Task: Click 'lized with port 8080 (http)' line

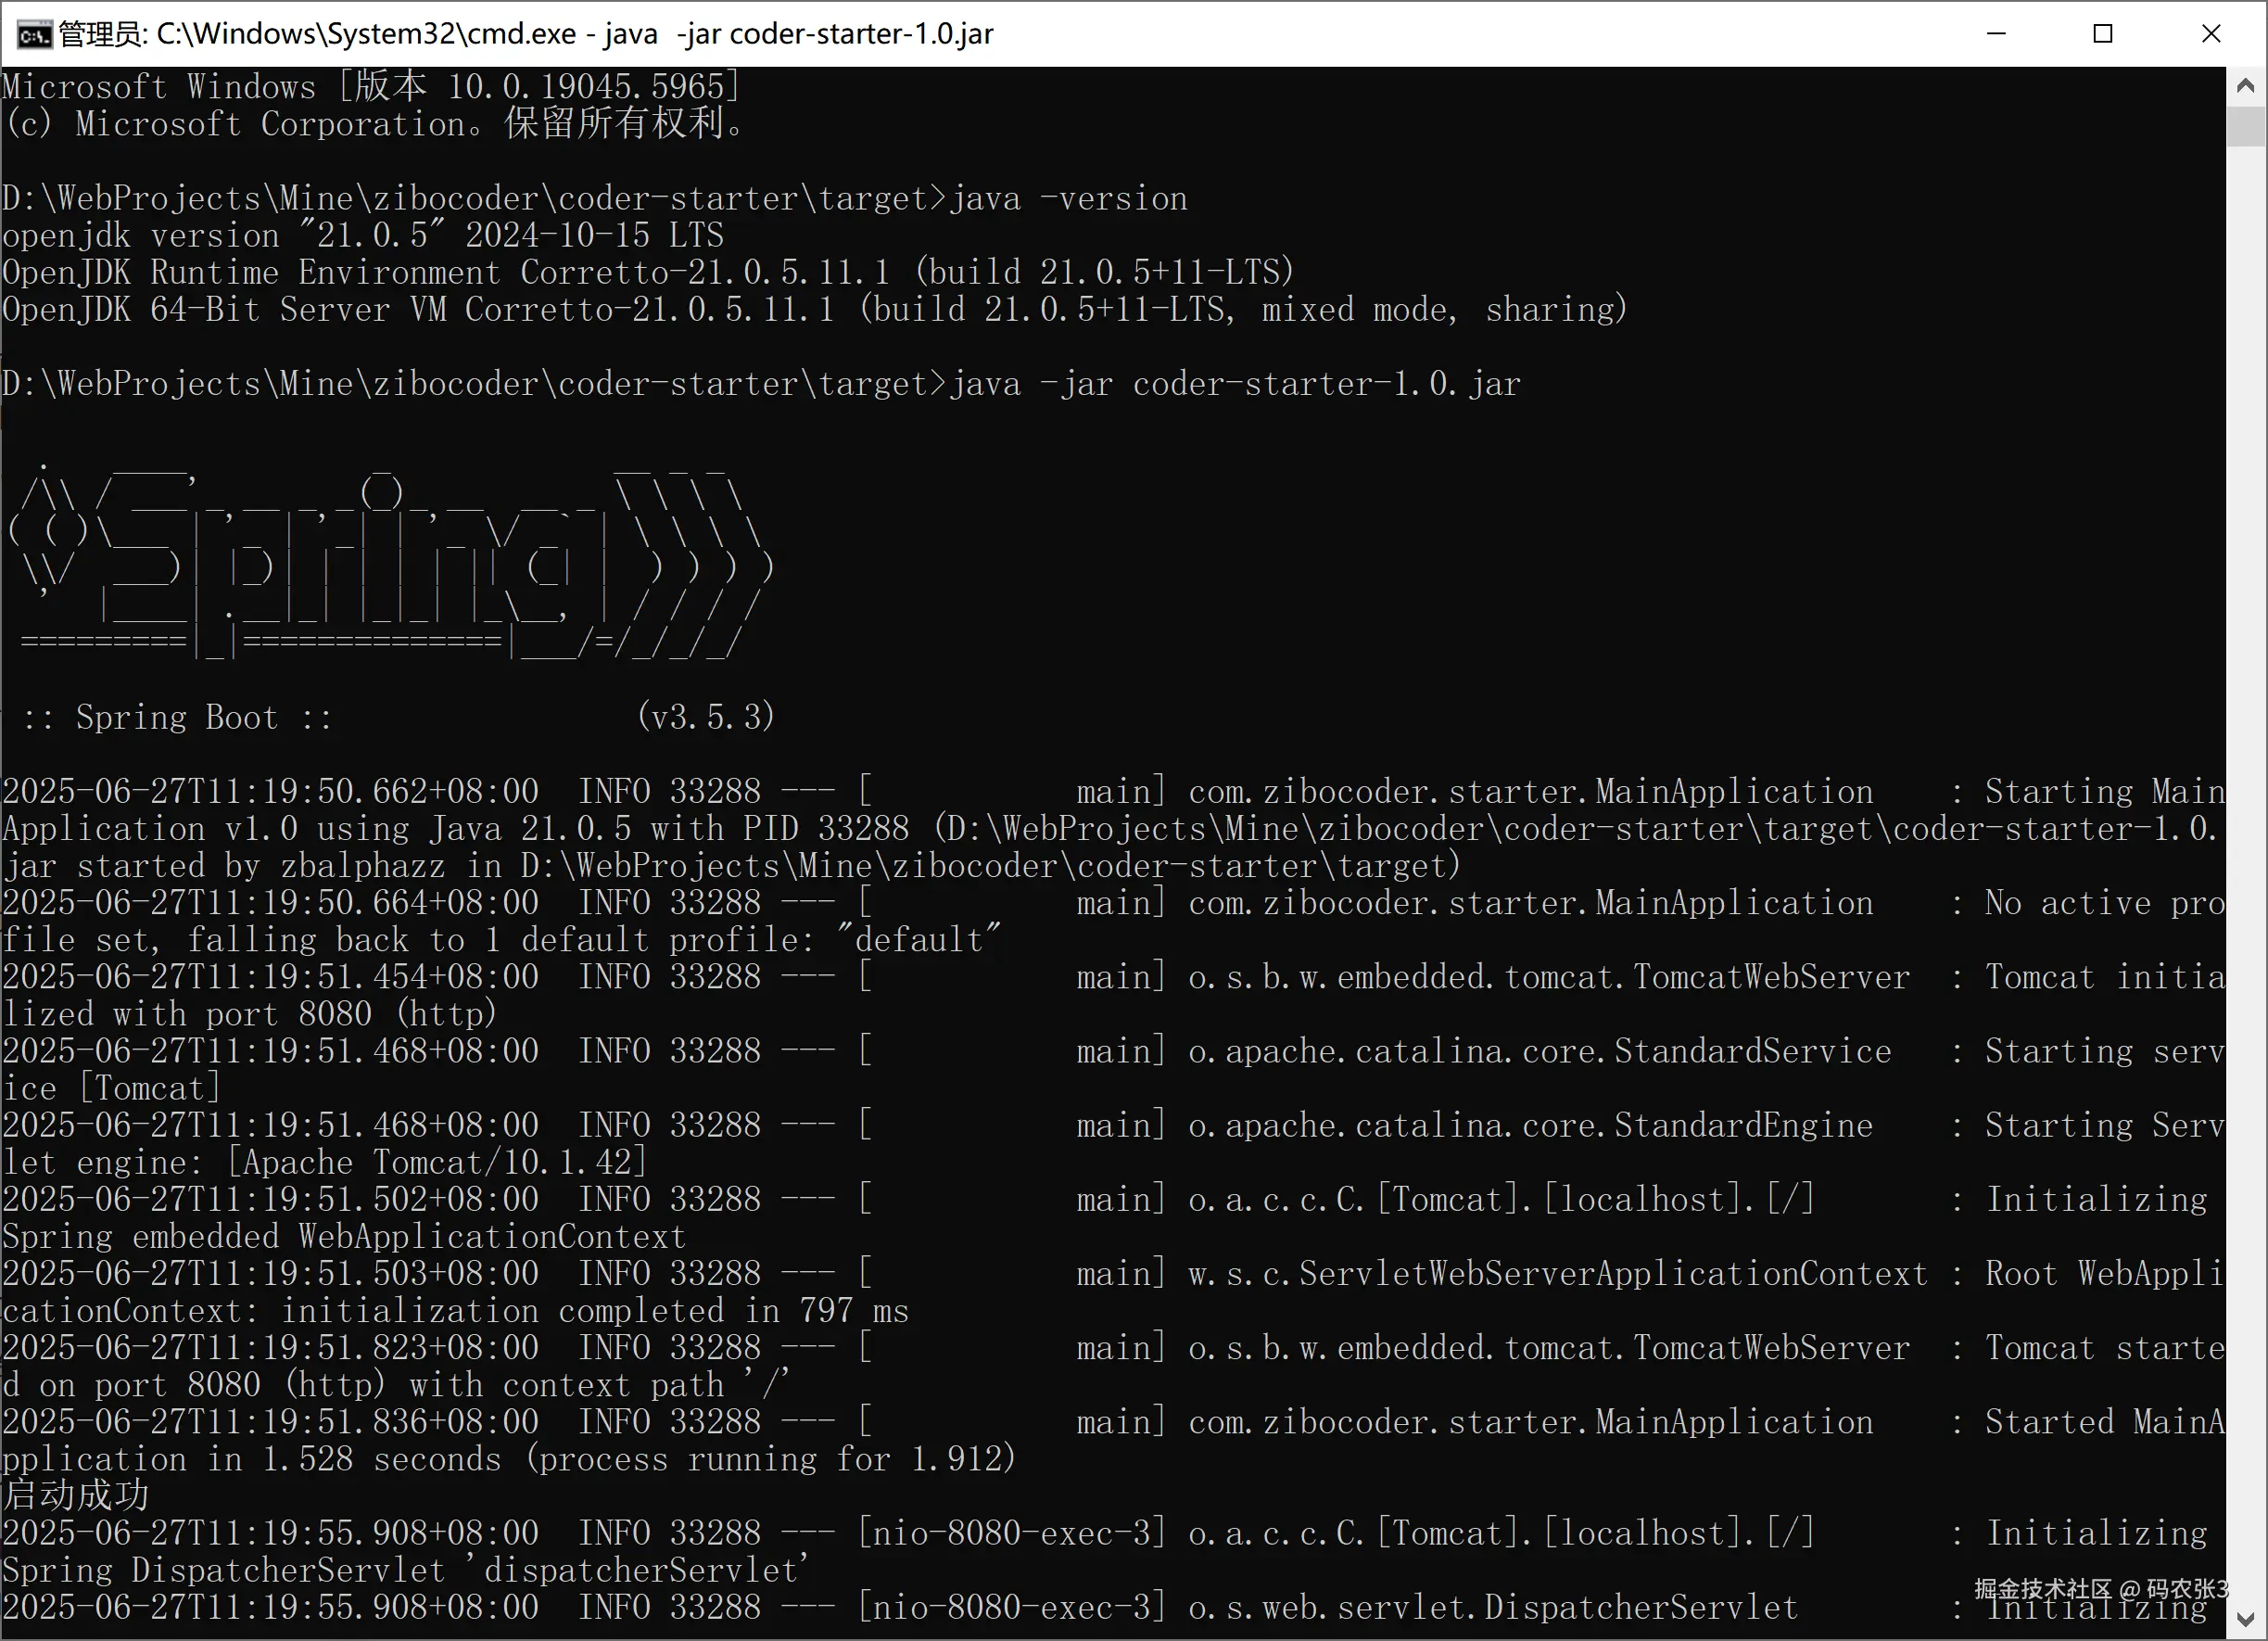Action: click(x=250, y=1014)
